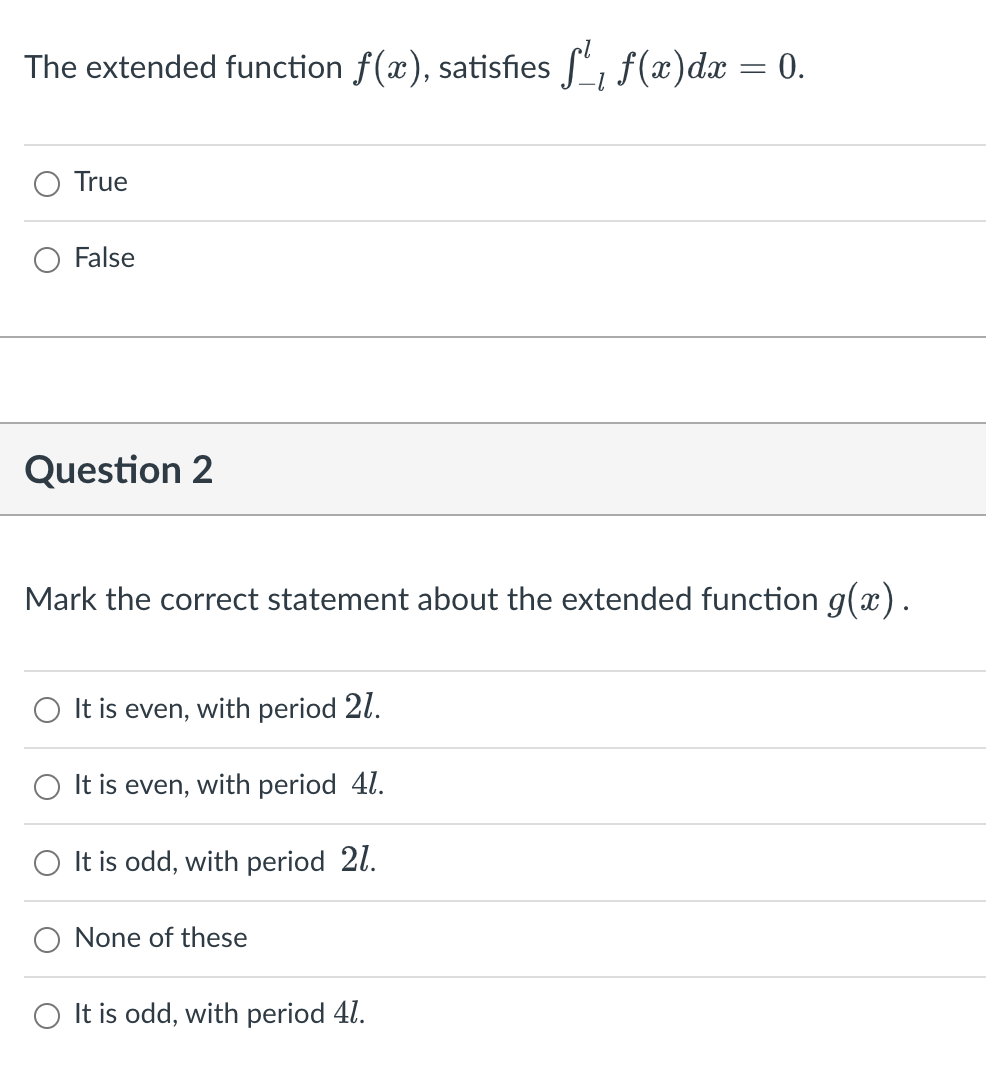Viewport: 986px width, 1066px height.
Task: Click the True answer label text
Action: (100, 182)
